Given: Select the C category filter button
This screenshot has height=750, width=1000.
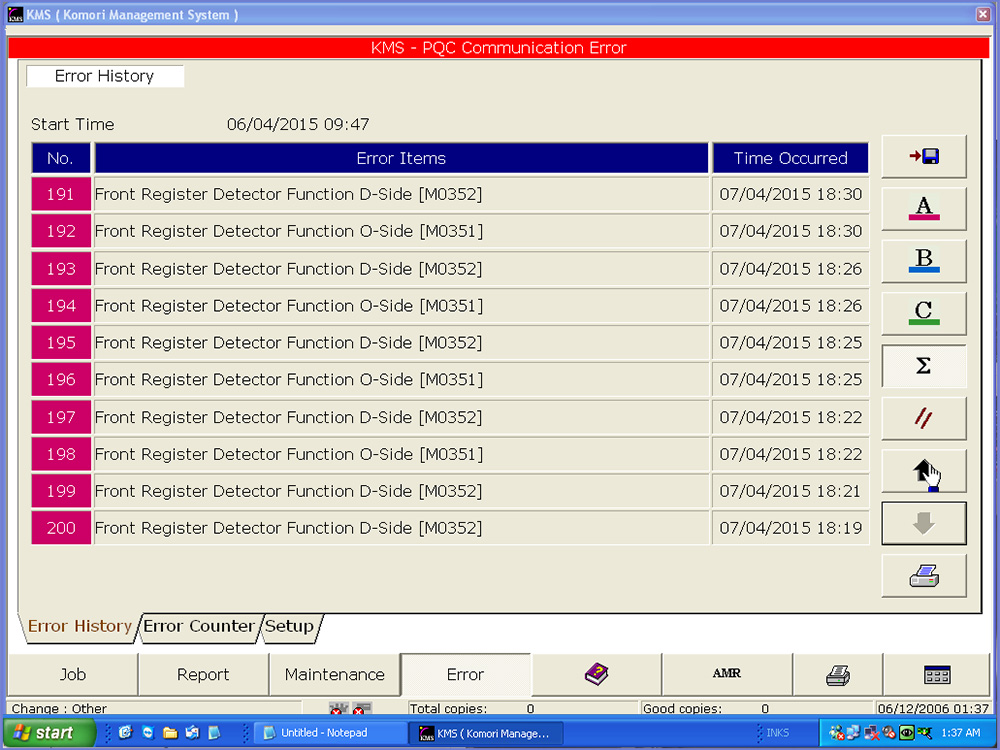Looking at the screenshot, I should tap(923, 313).
